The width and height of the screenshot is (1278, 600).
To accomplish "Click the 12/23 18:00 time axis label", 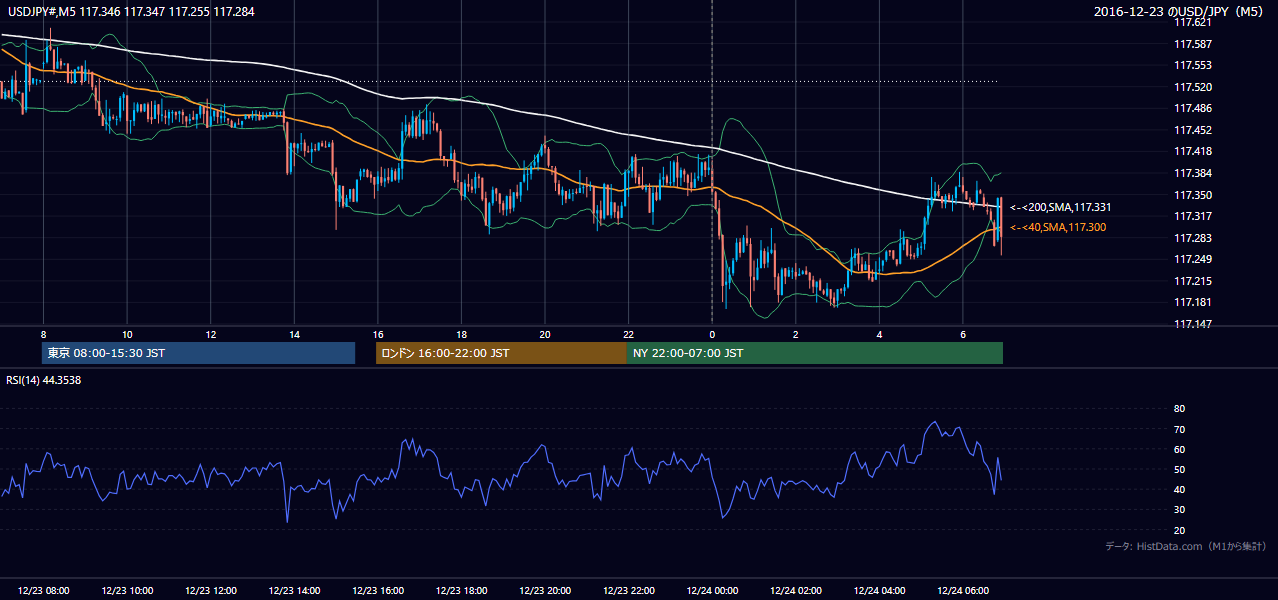I will 461,591.
